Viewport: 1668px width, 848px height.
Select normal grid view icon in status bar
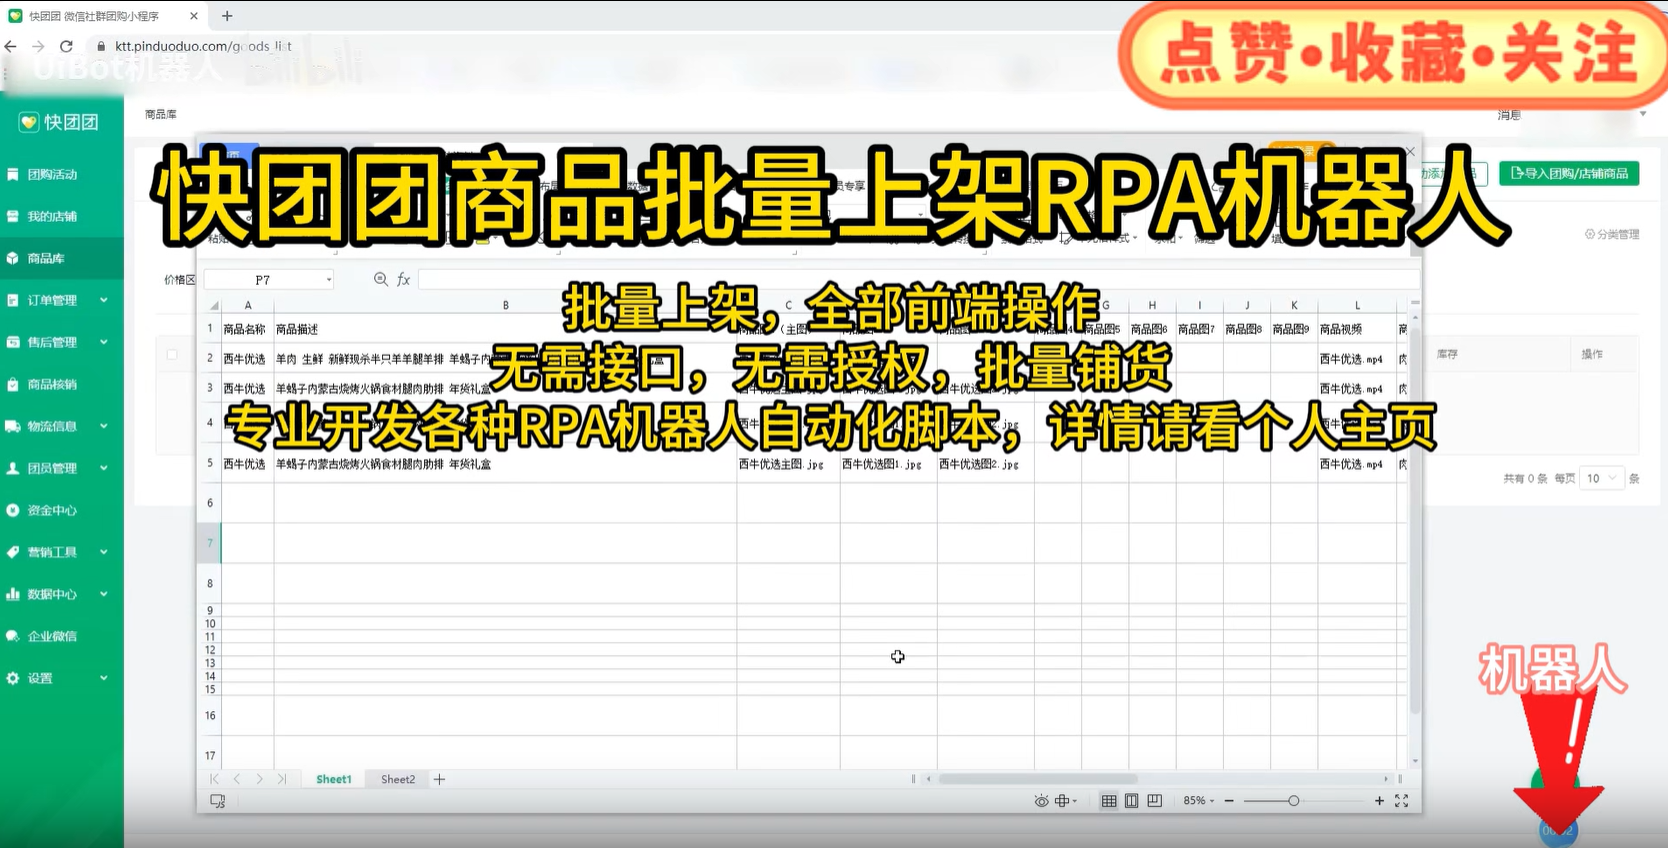point(1109,801)
